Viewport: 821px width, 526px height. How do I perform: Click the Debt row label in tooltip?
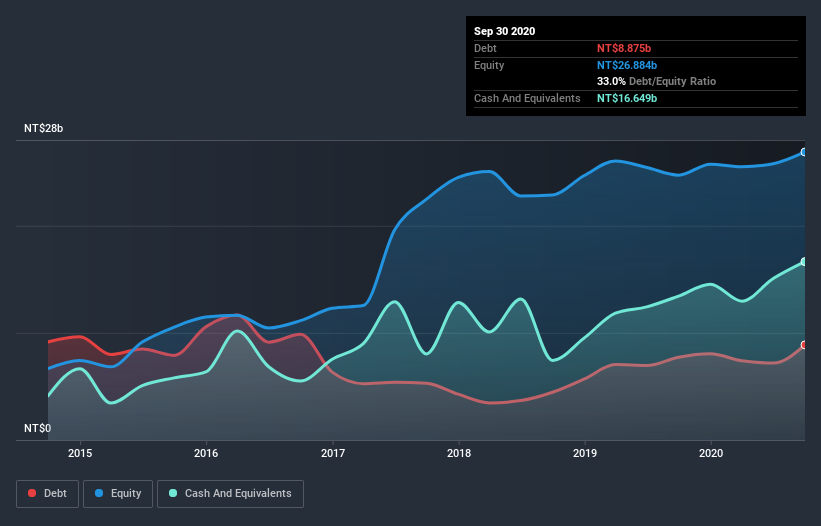click(485, 49)
